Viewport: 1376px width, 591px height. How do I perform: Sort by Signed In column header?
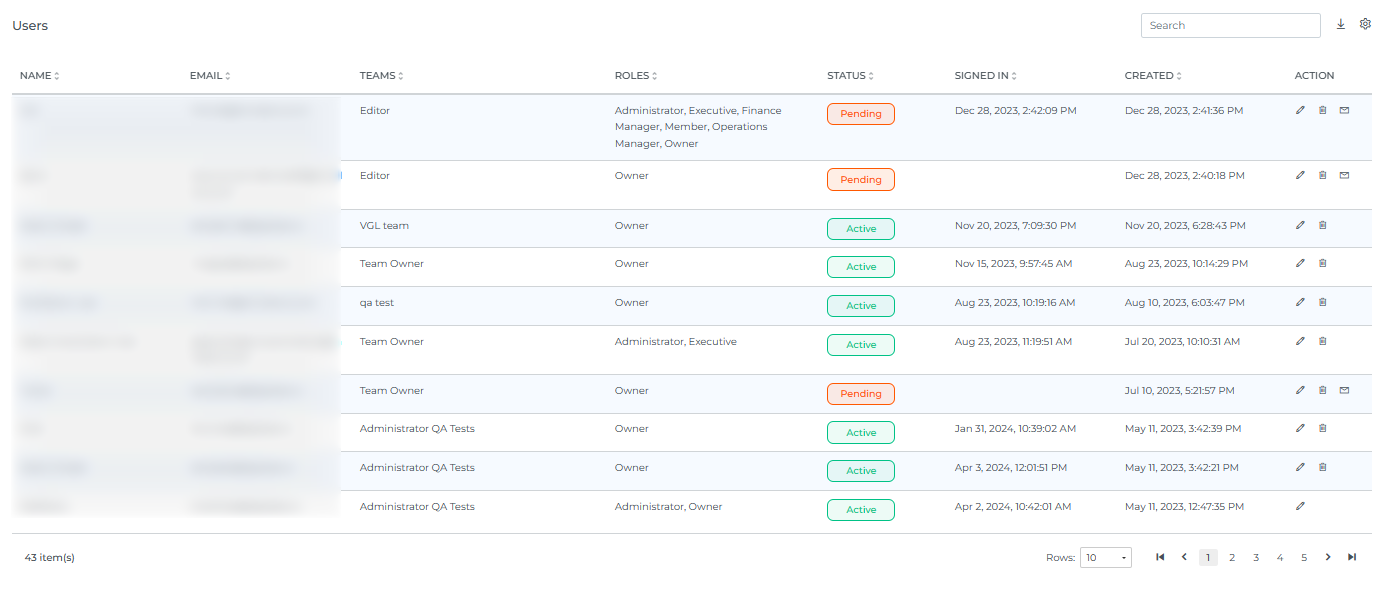pos(985,76)
